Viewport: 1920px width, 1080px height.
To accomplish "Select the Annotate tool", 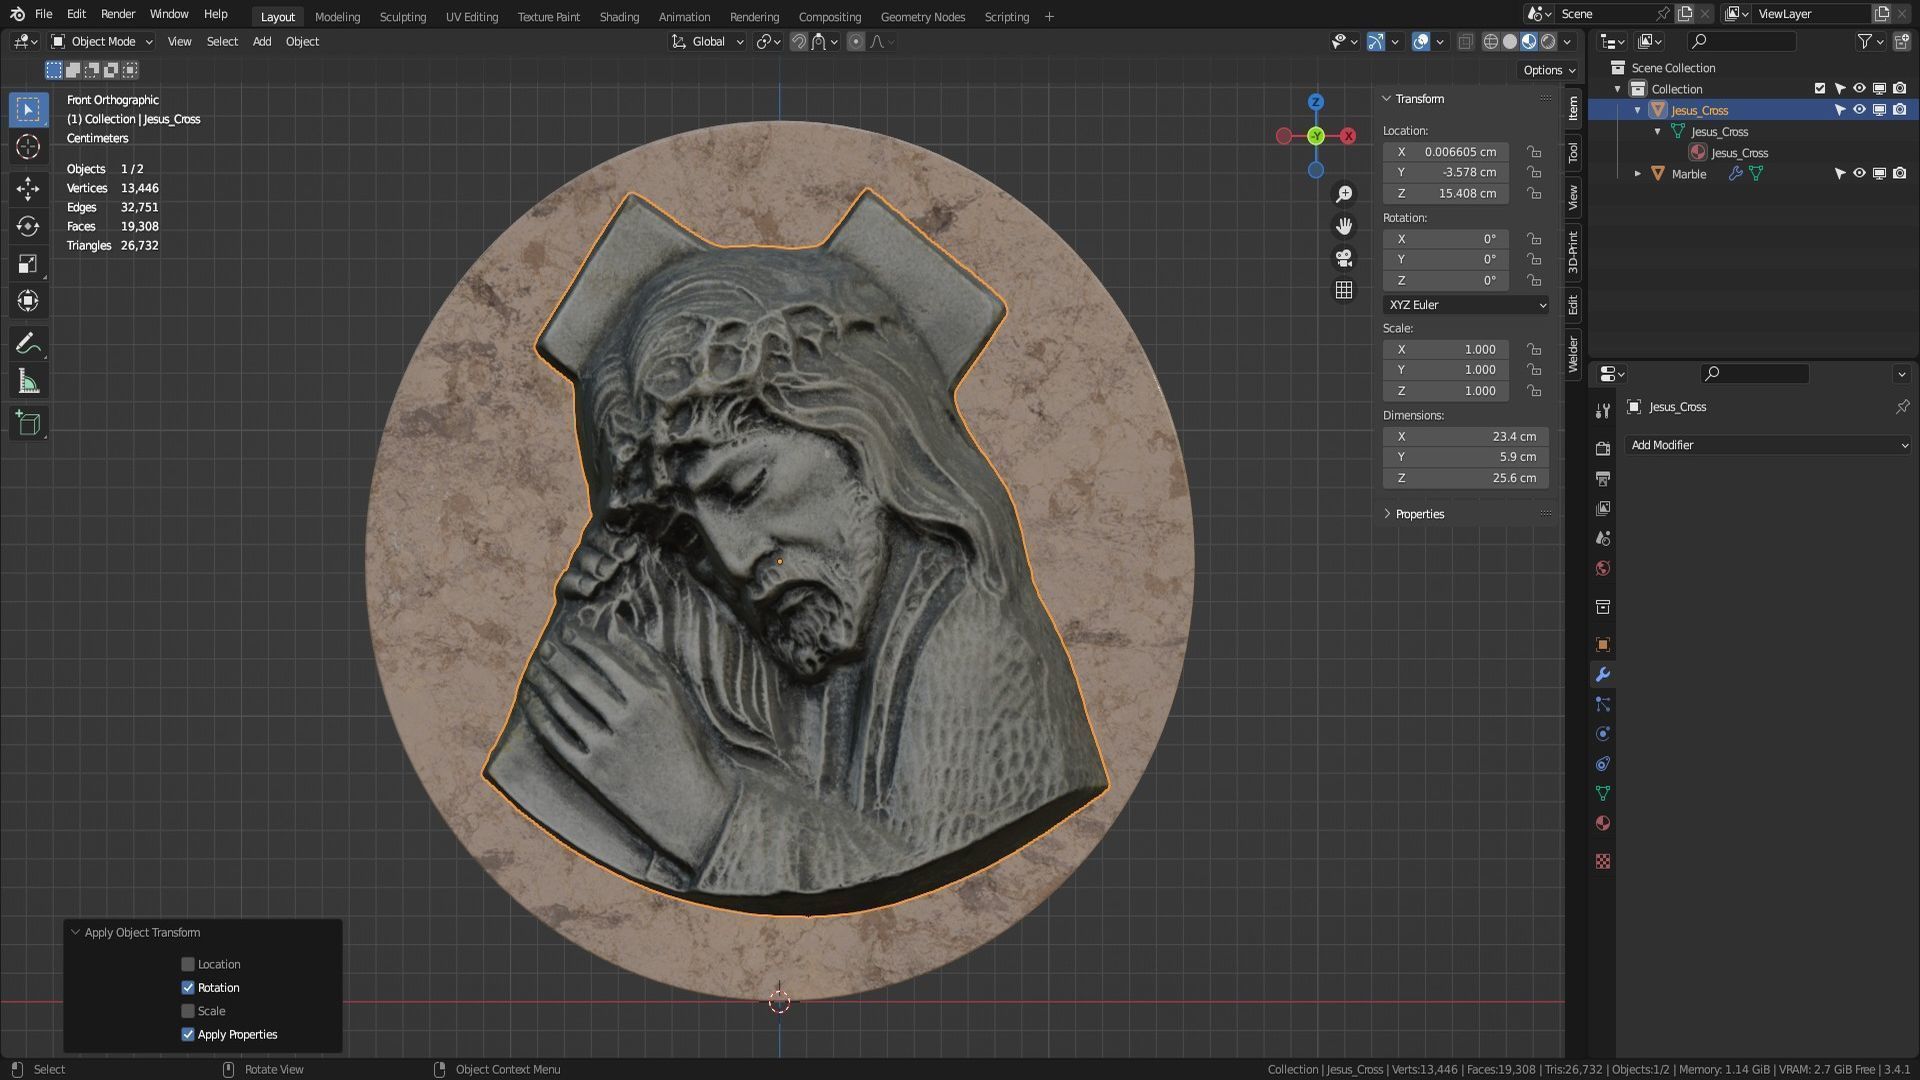I will pos(28,344).
